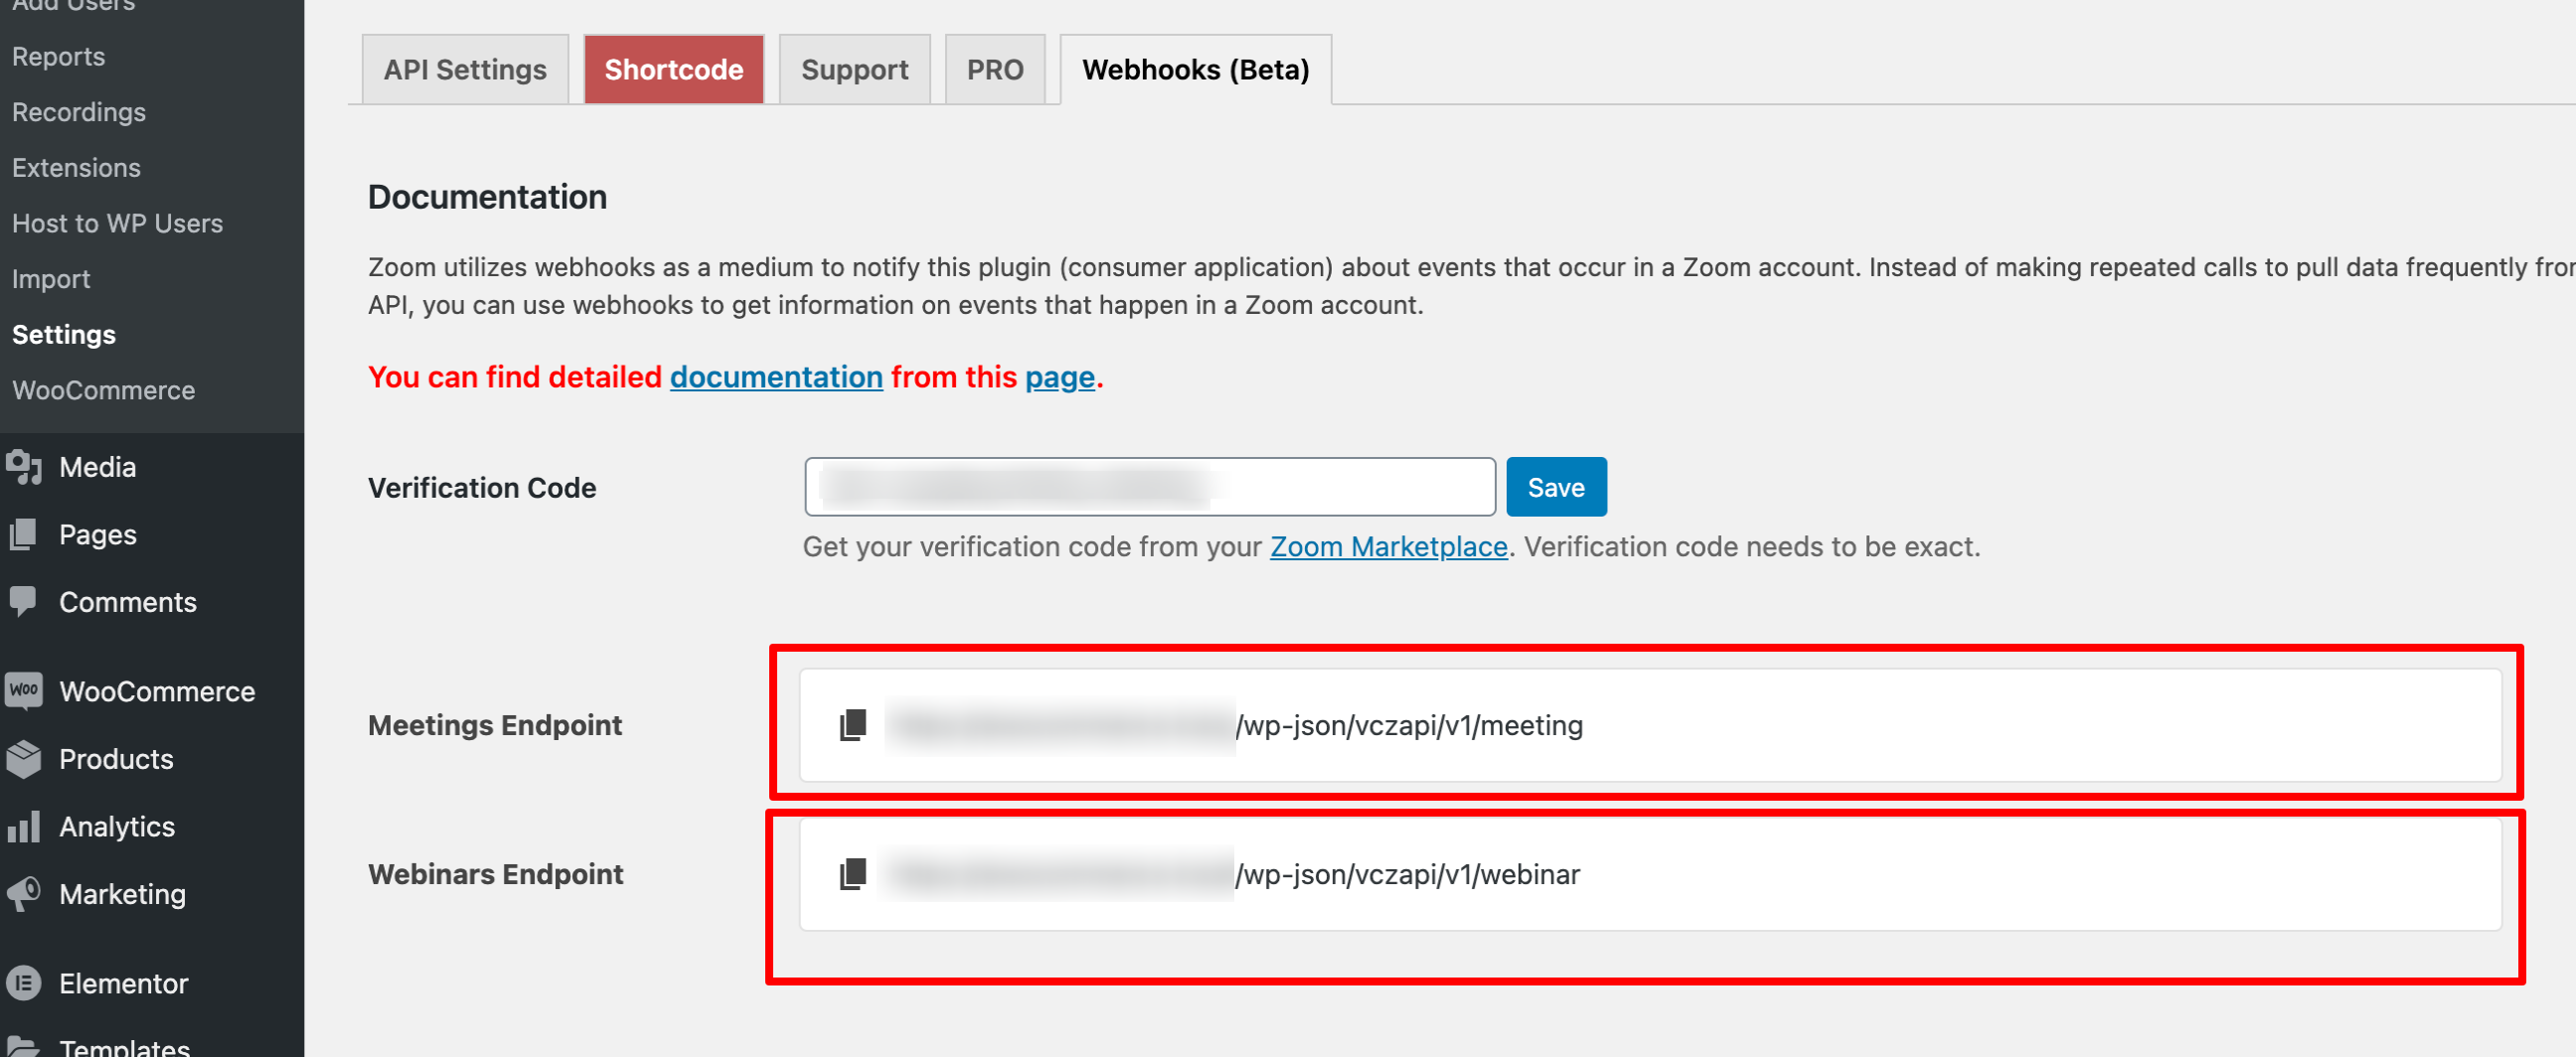Viewport: 2576px width, 1057px height.
Task: Open Recordings in the submenu
Action: [x=79, y=112]
